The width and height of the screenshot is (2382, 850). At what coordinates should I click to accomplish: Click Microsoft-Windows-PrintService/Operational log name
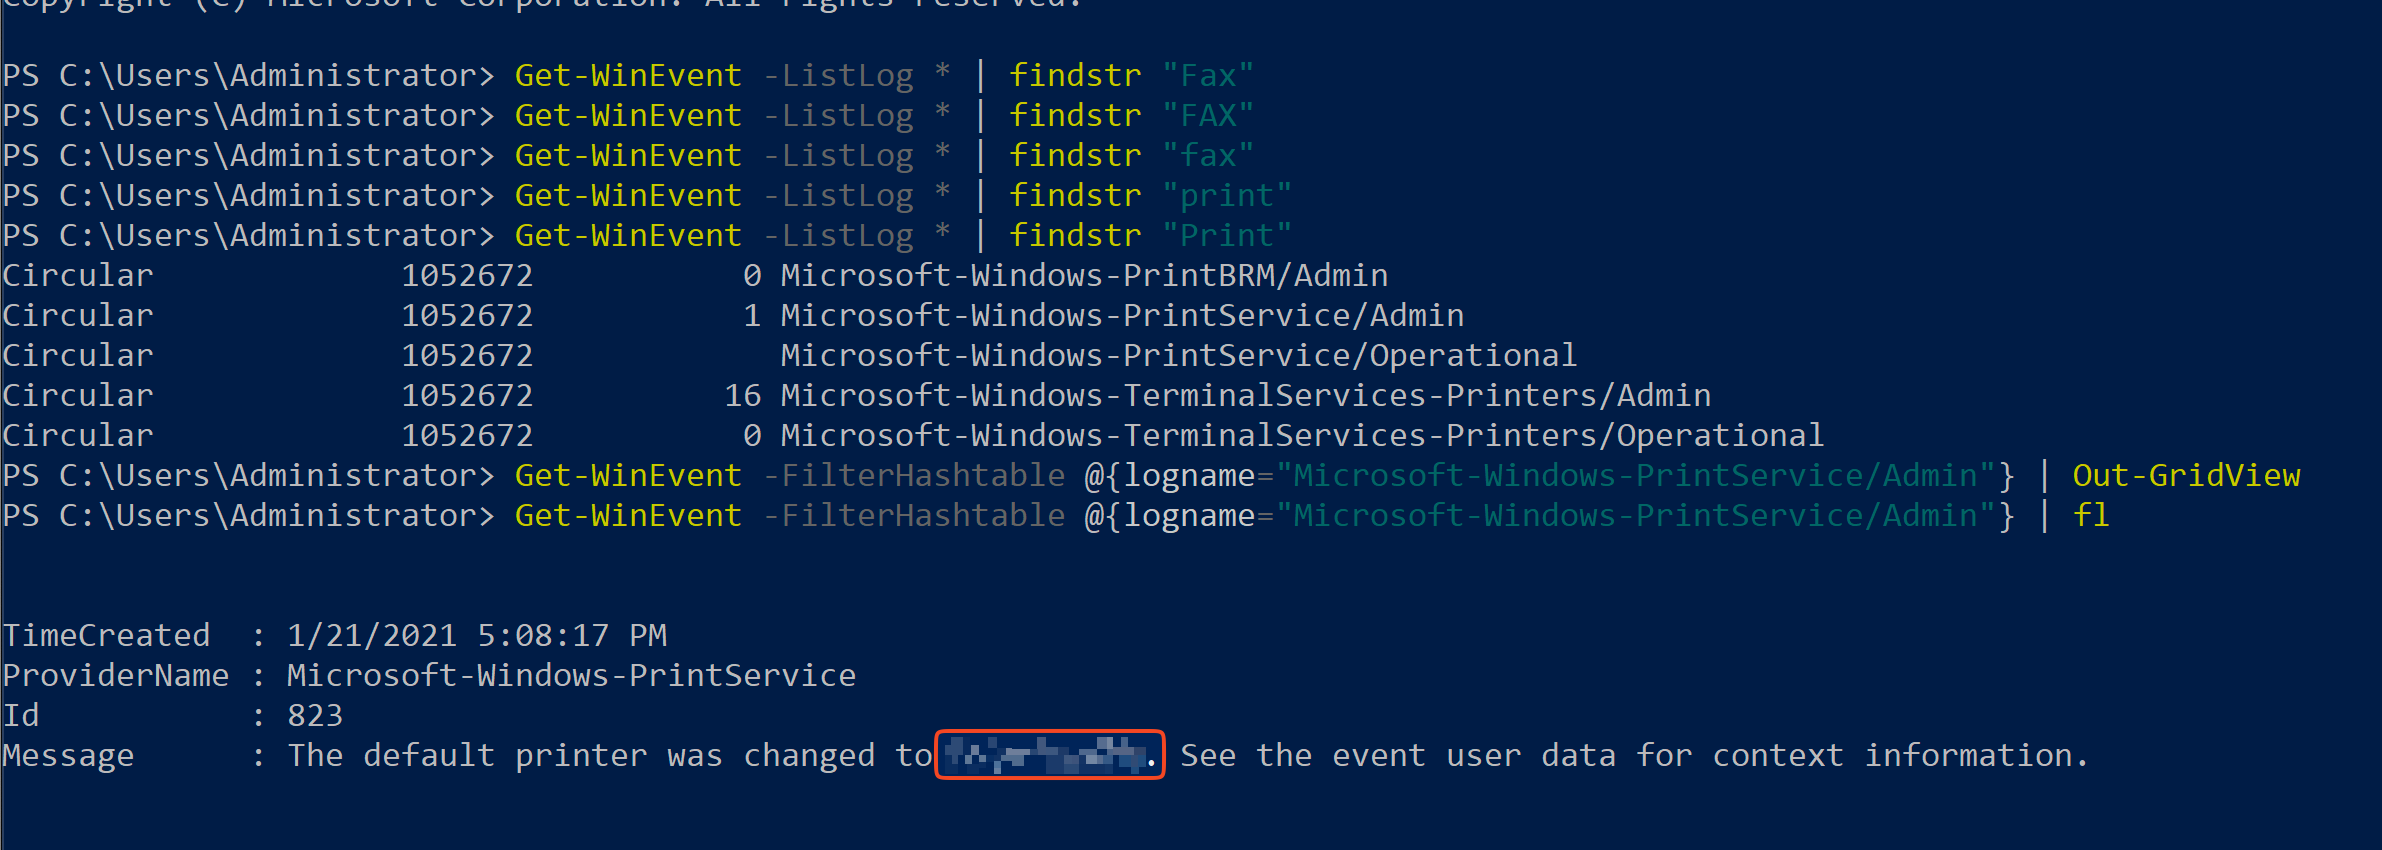tap(1179, 356)
